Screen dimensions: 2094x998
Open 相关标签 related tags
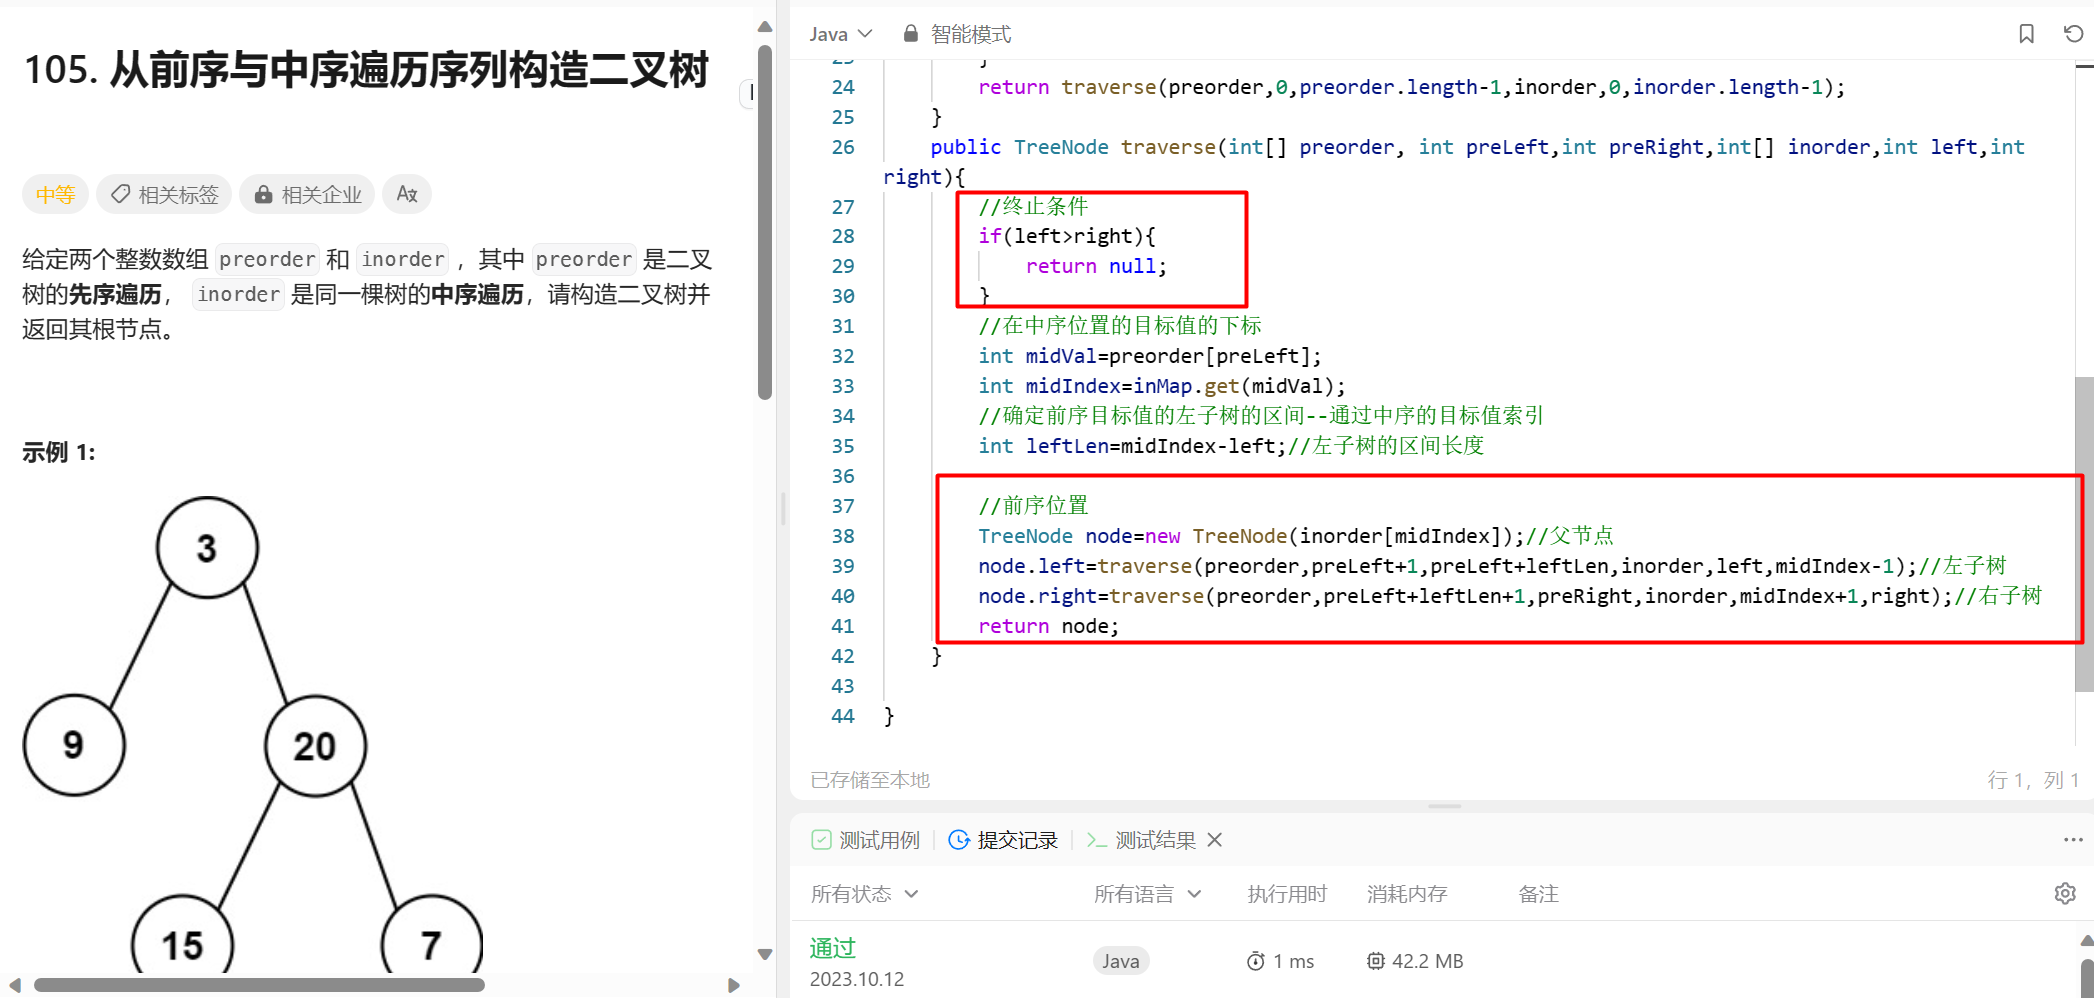[x=164, y=194]
